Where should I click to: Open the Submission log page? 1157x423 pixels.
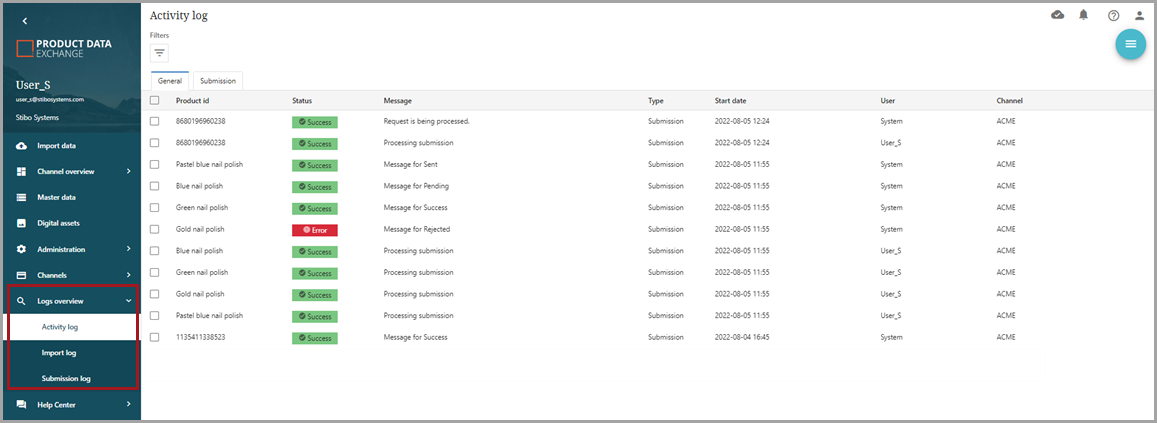(x=66, y=379)
